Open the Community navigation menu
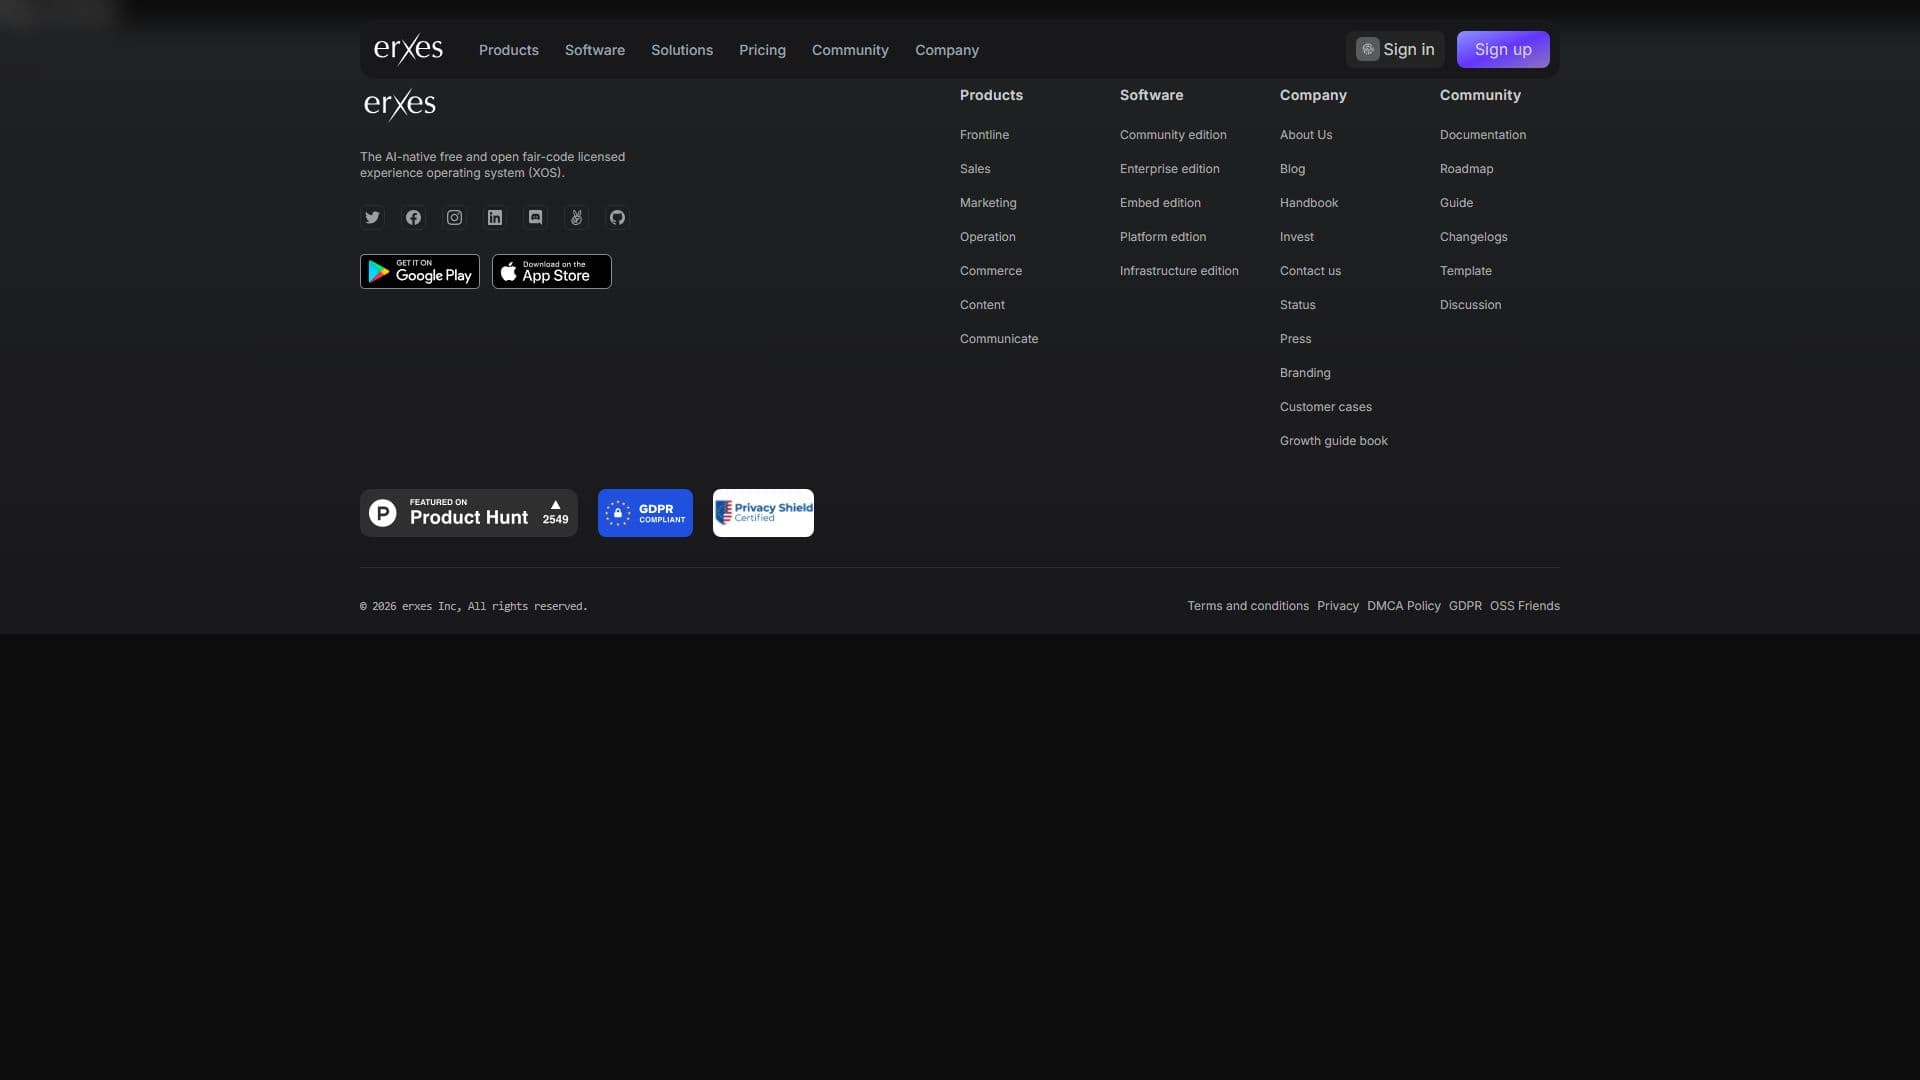Image resolution: width=1920 pixels, height=1080 pixels. click(x=850, y=50)
